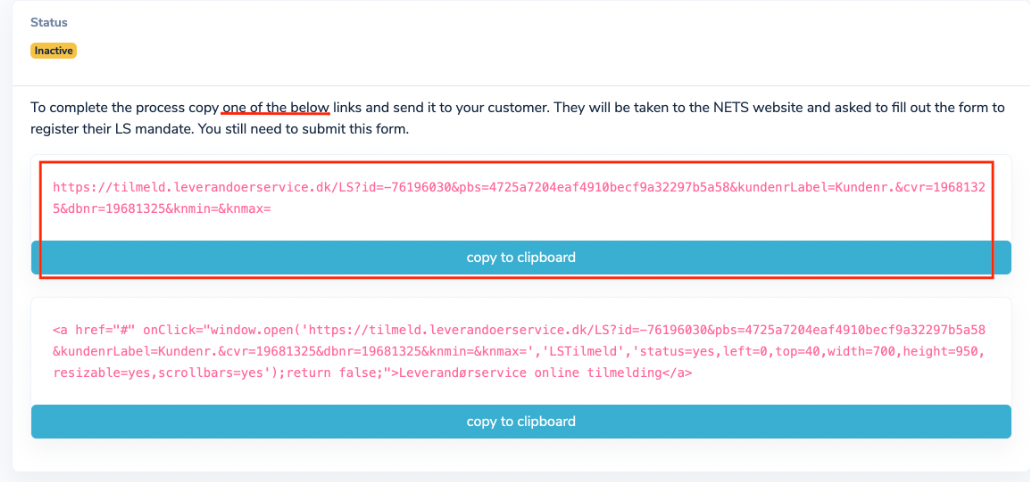Screen dimensions: 1030x482
Task: Click the underlined "one of the below" text
Action: pos(276,107)
